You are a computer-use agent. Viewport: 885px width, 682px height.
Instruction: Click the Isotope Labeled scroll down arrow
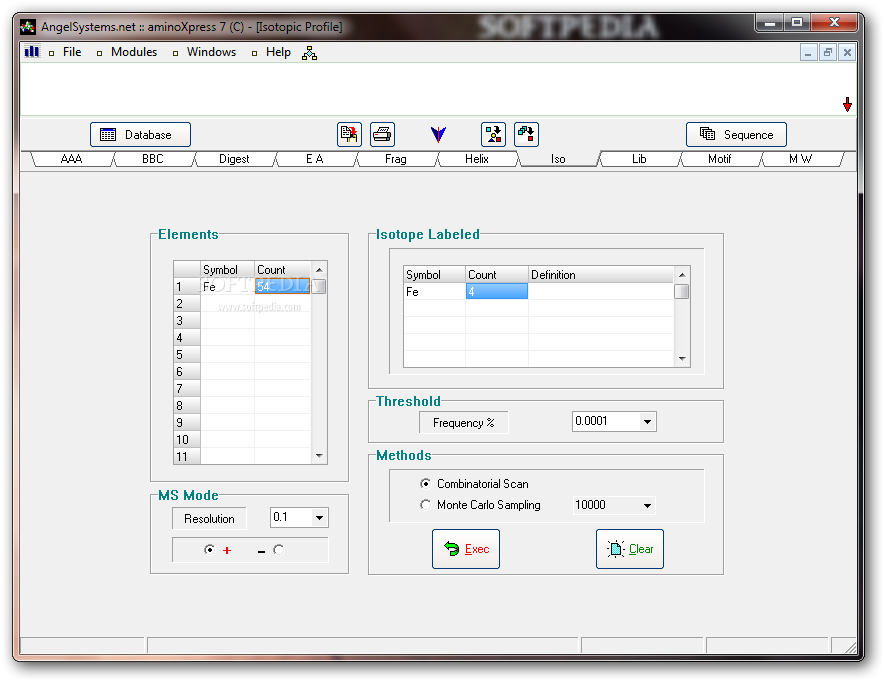coord(682,359)
